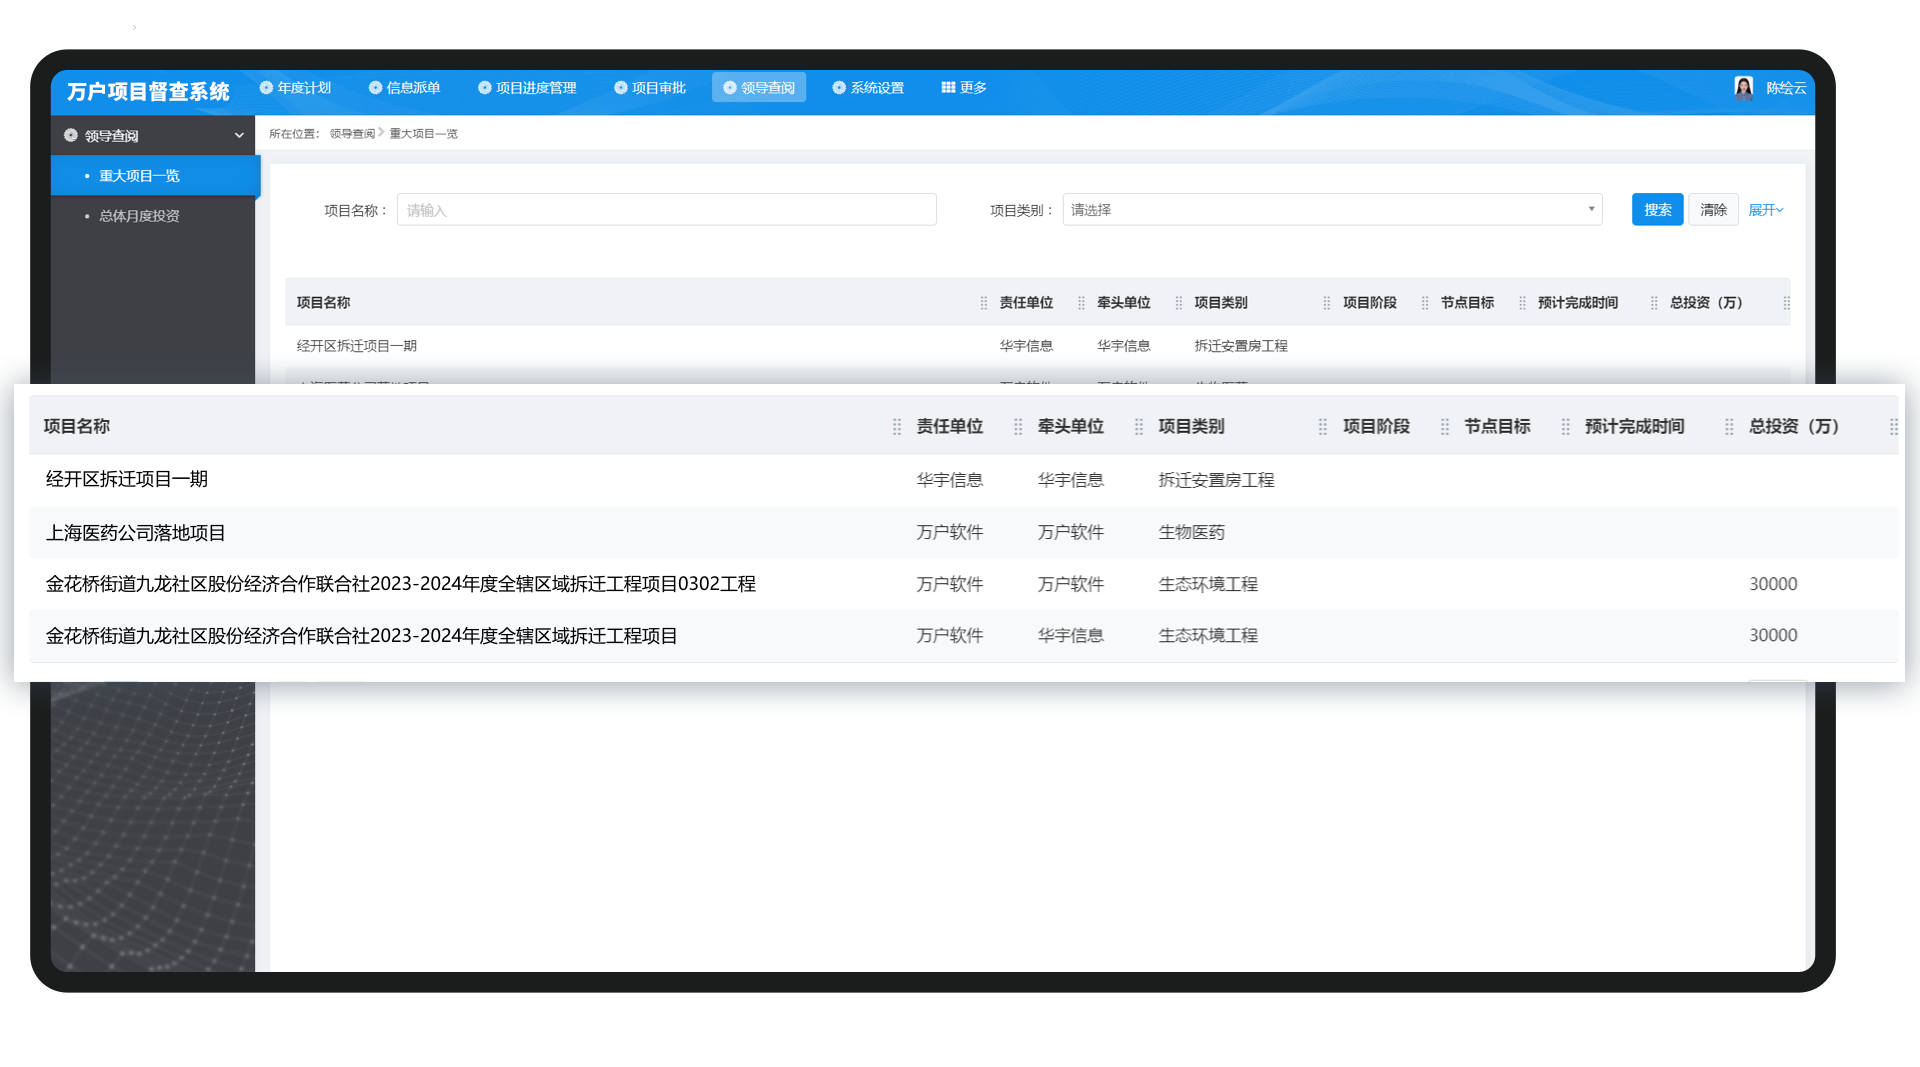Screen dimensions: 1920x1067
Task: Select the 上海医药公司落地项目 row
Action: 963,533
